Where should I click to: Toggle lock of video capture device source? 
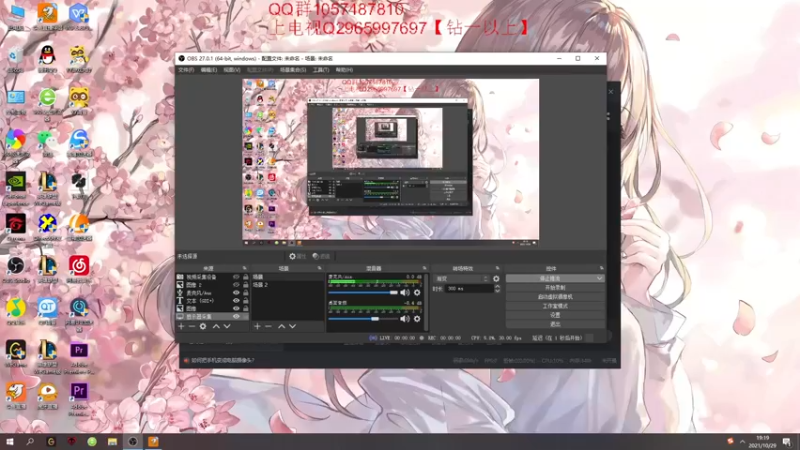click(x=245, y=277)
